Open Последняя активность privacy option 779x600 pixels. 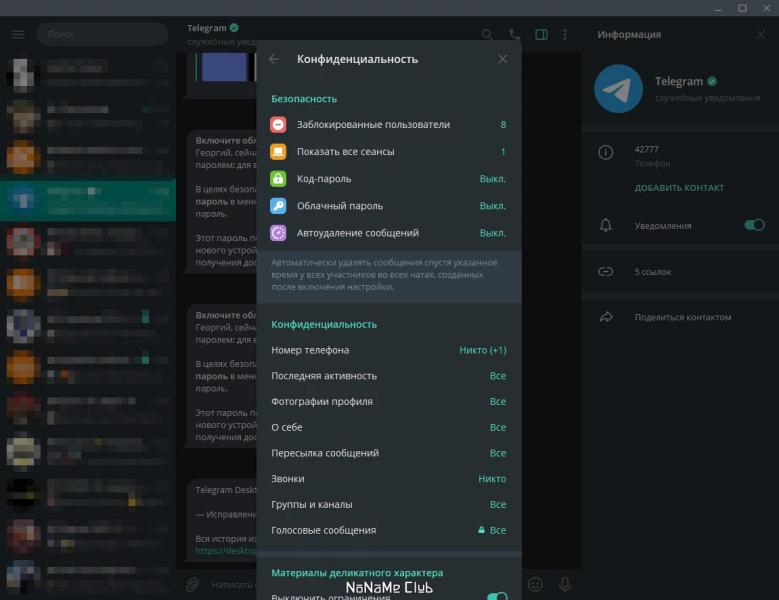coord(389,376)
